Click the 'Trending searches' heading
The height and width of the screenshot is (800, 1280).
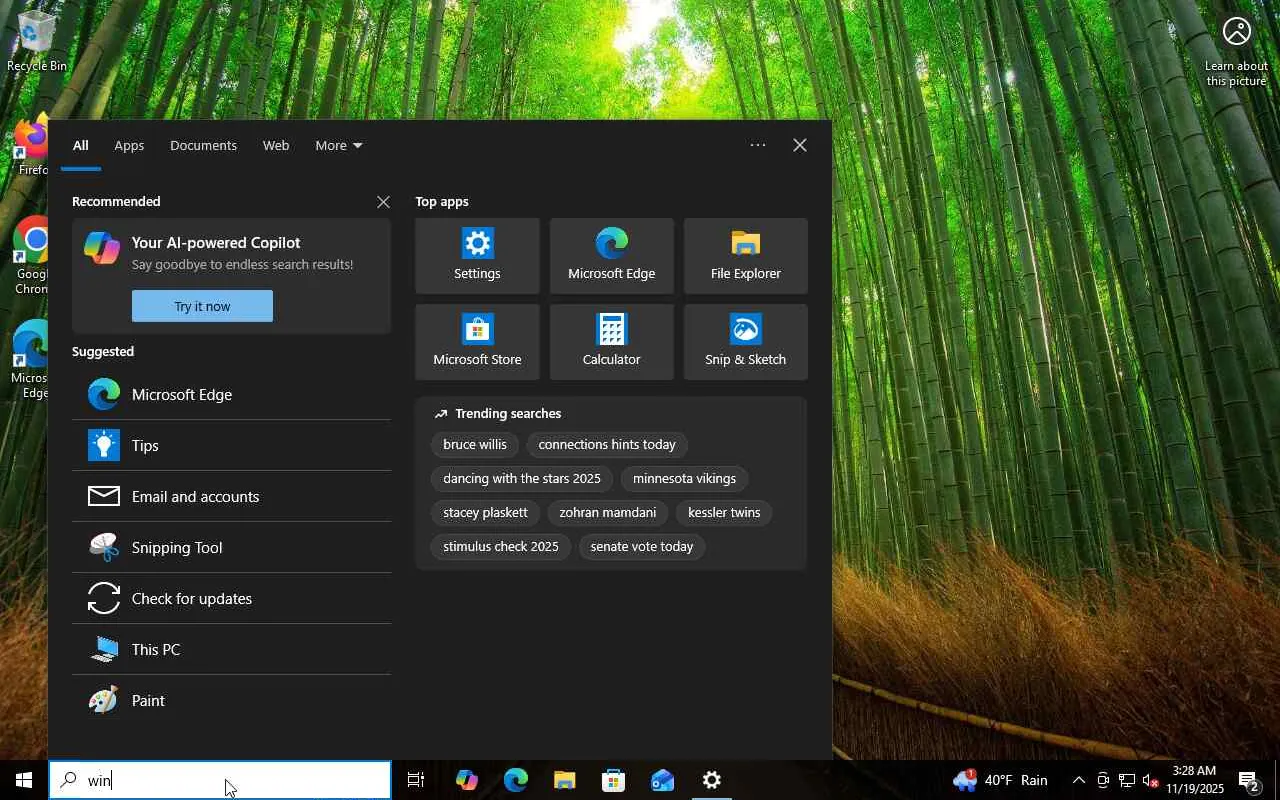pos(508,414)
